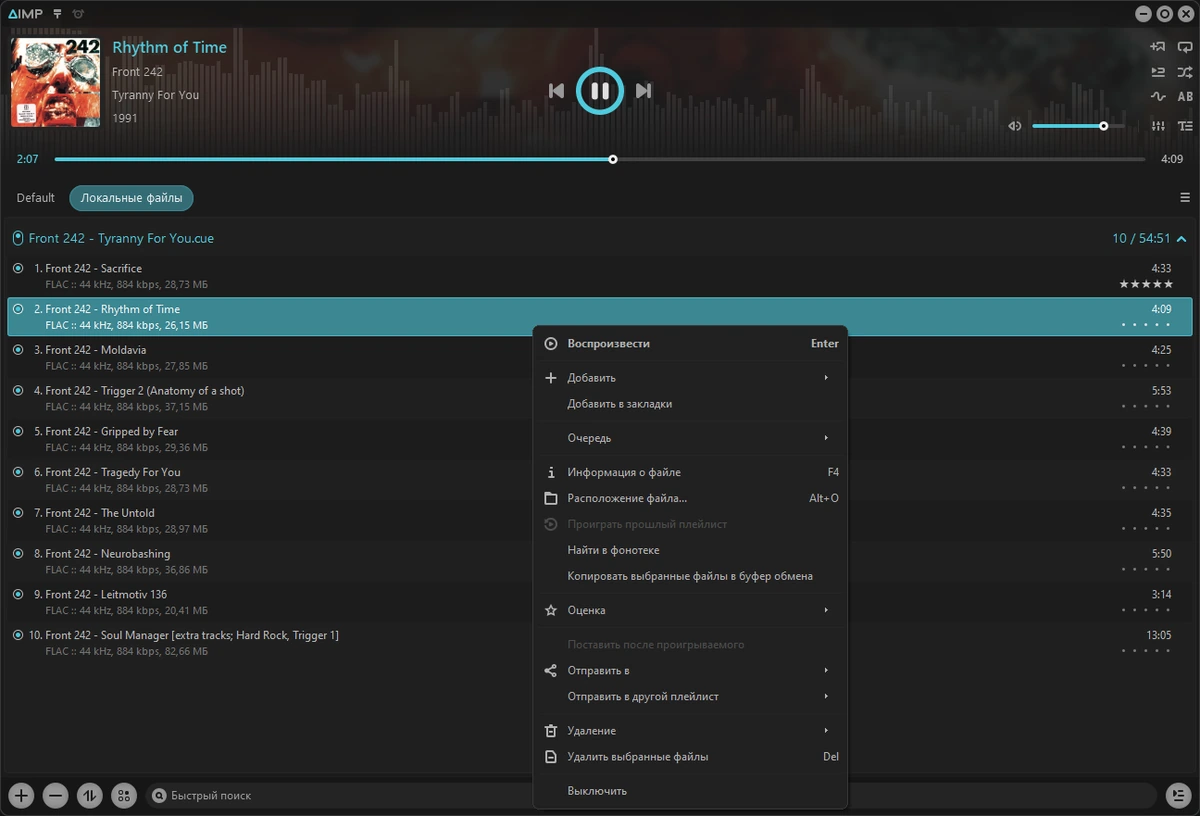Open Информация о файле menu entry
Viewport: 1200px width, 816px height.
[x=690, y=472]
